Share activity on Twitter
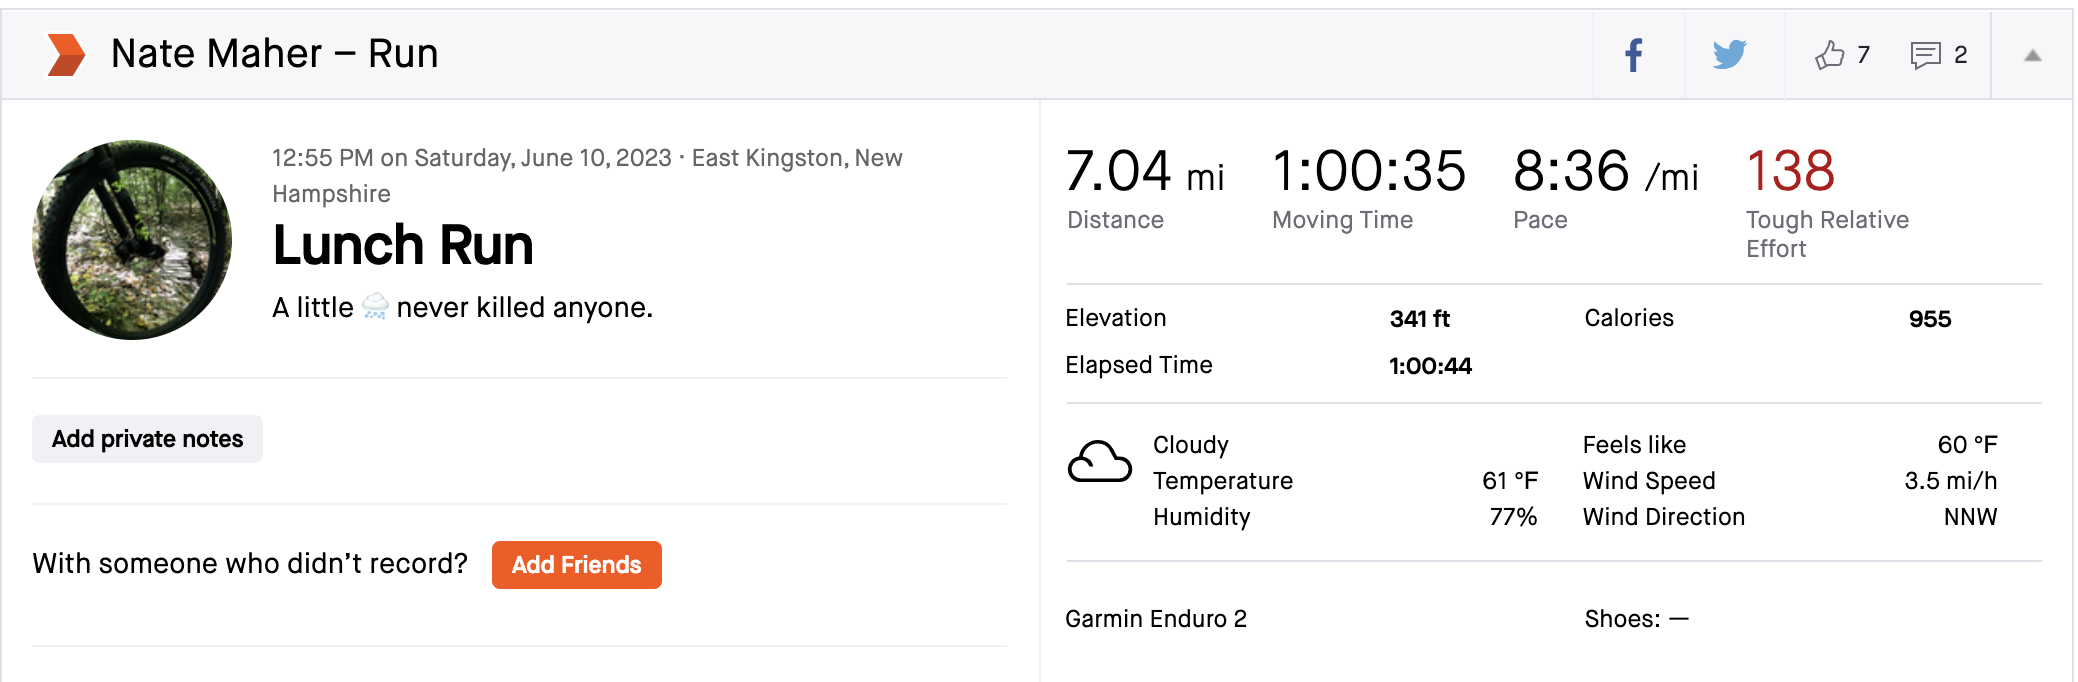This screenshot has width=2078, height=682. pos(1729,54)
